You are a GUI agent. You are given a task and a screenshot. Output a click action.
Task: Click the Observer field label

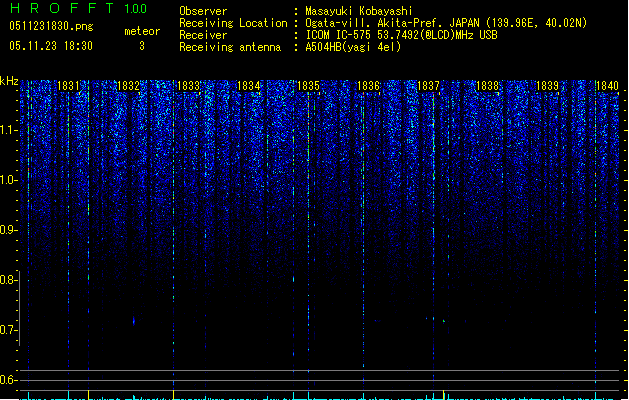click(x=203, y=11)
